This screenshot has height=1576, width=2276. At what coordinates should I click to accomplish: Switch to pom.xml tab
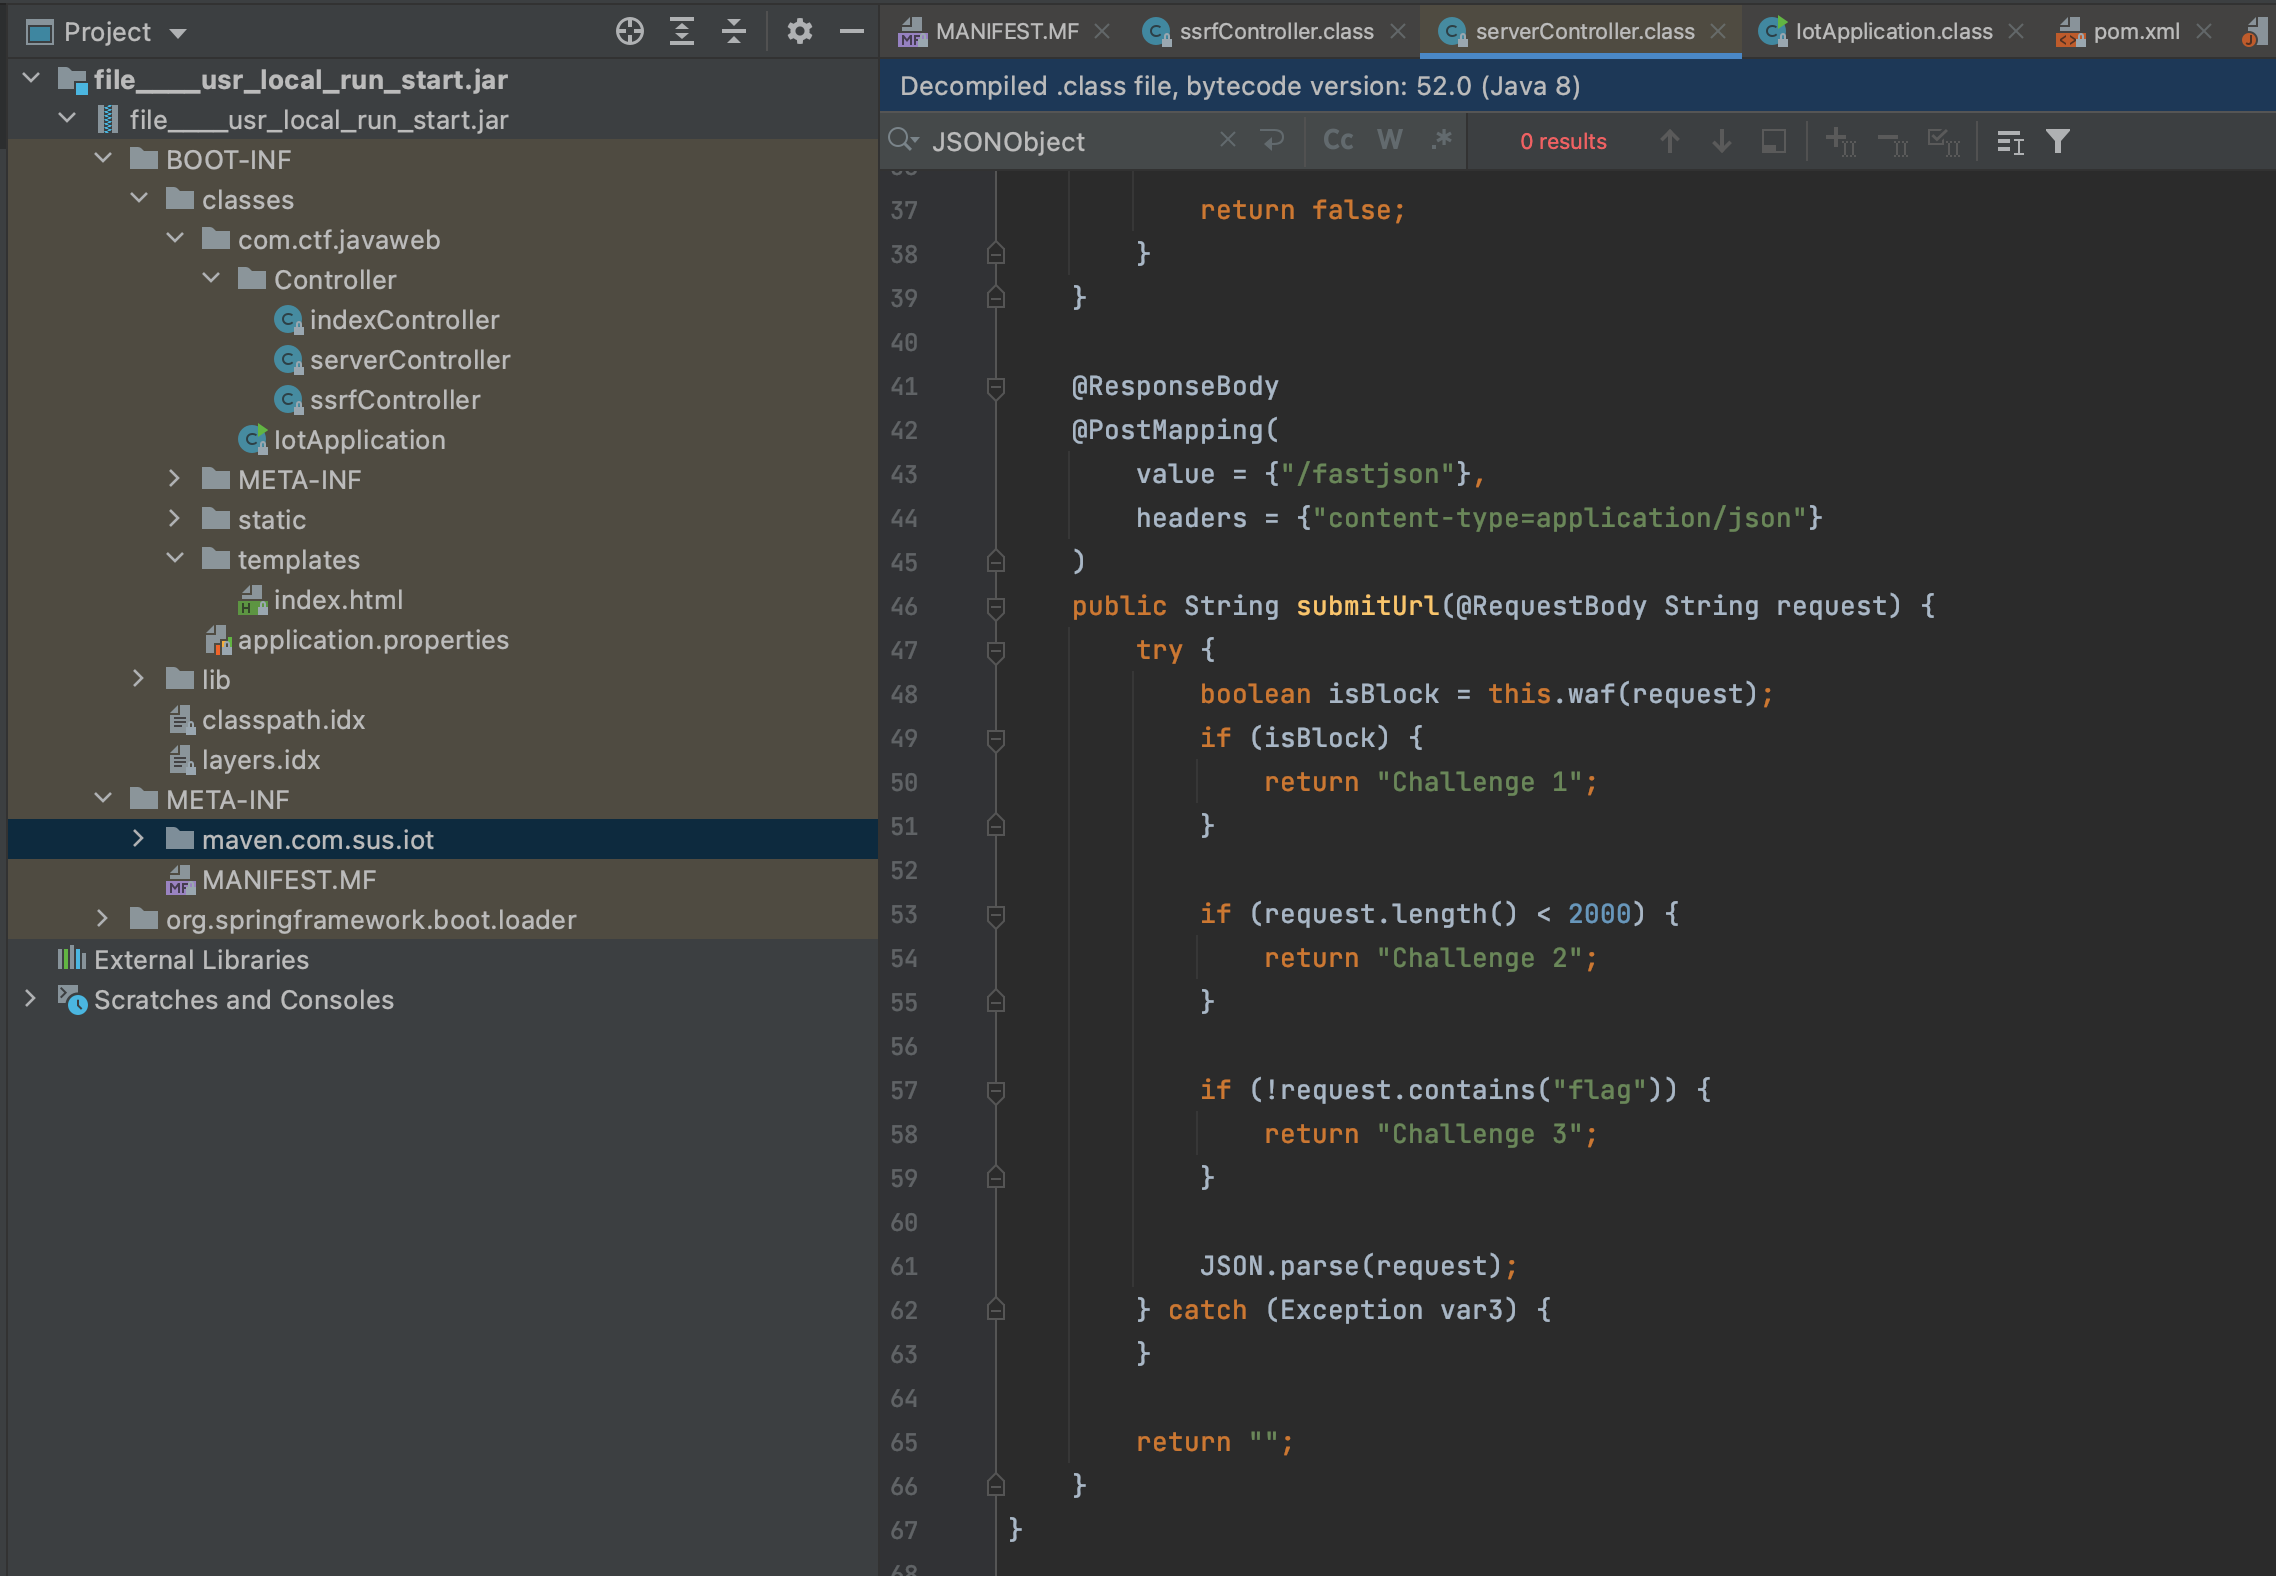[2135, 32]
